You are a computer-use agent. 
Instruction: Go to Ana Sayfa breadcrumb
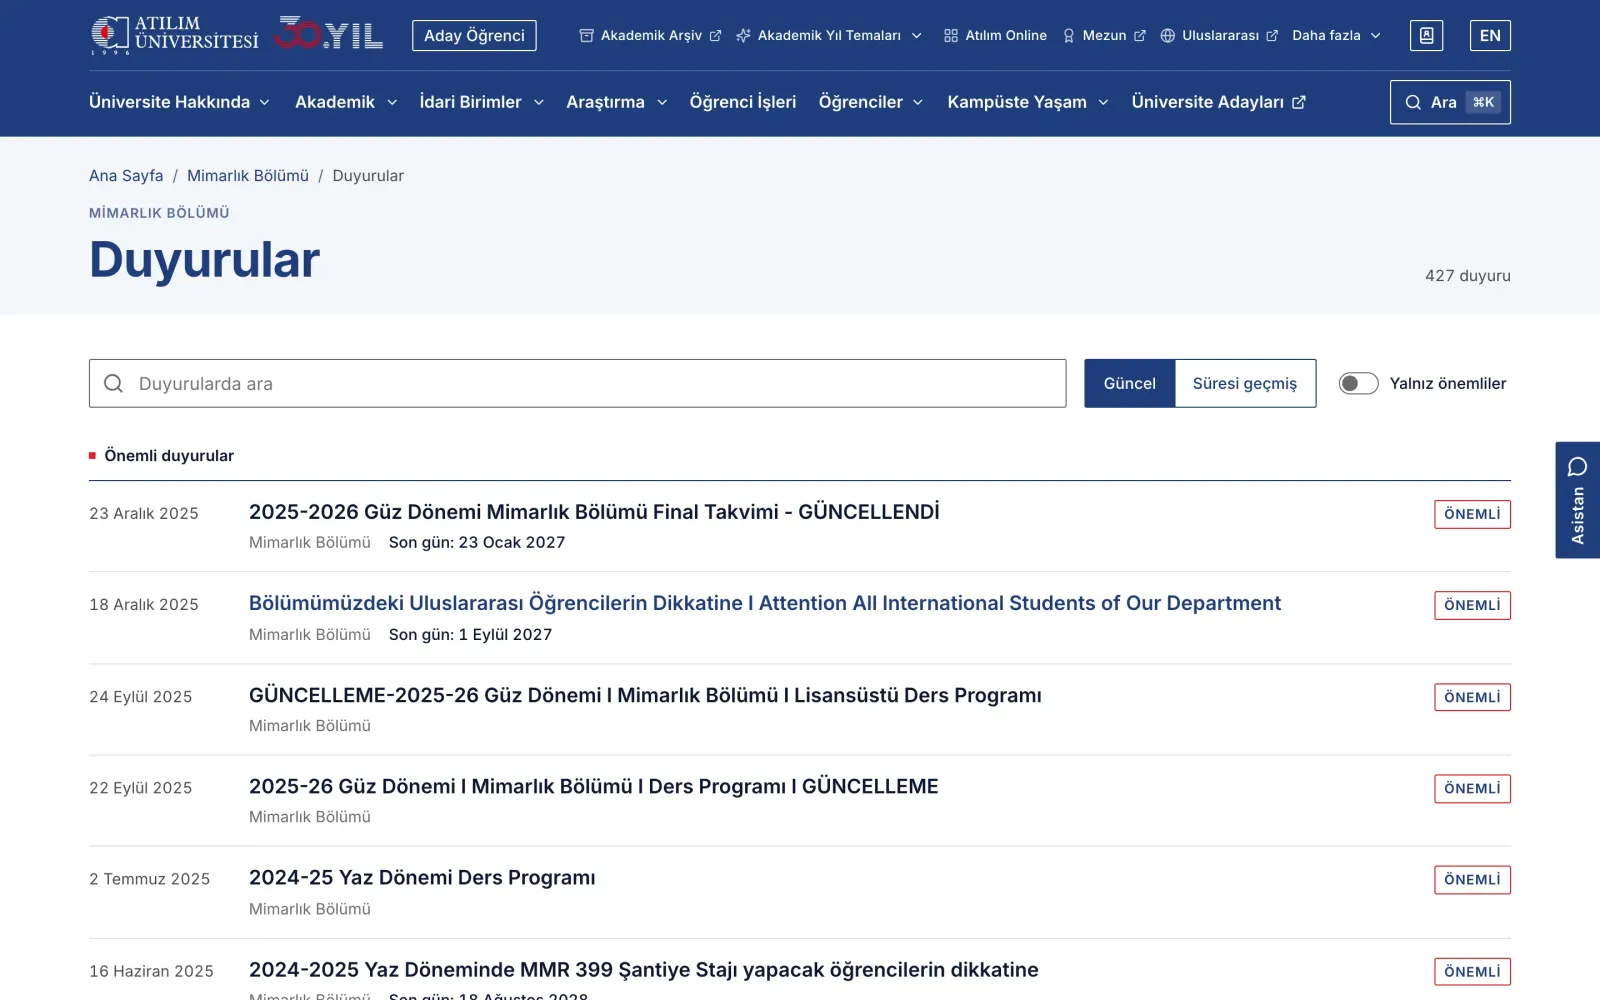[x=126, y=176]
